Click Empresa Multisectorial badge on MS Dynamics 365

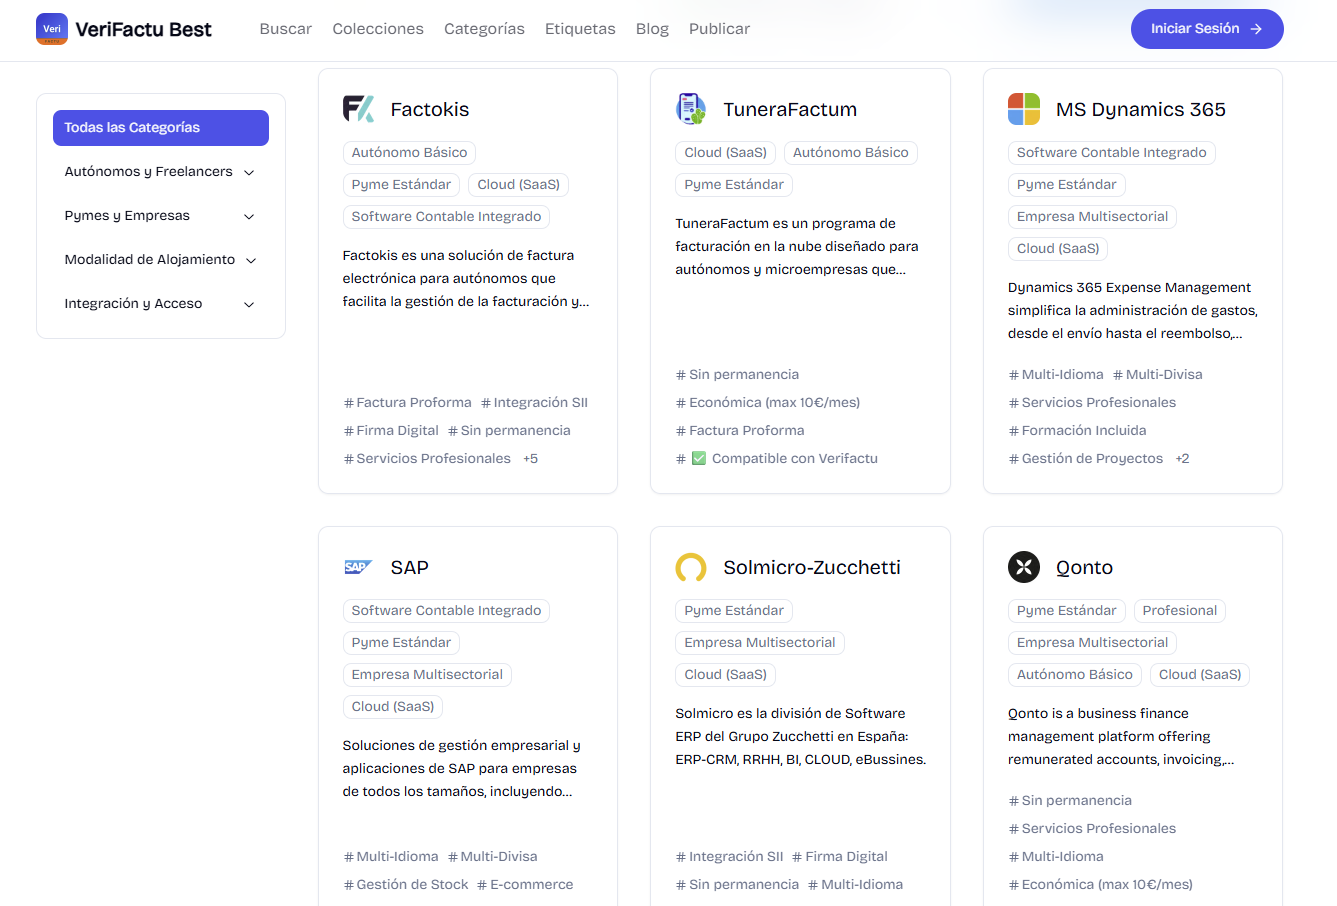[x=1092, y=217]
